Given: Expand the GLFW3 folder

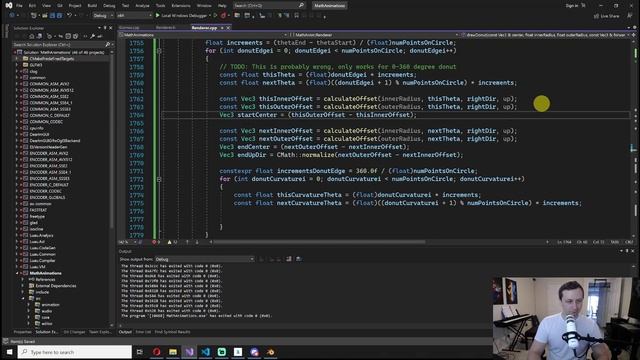Looking at the screenshot, I should [x=18, y=64].
